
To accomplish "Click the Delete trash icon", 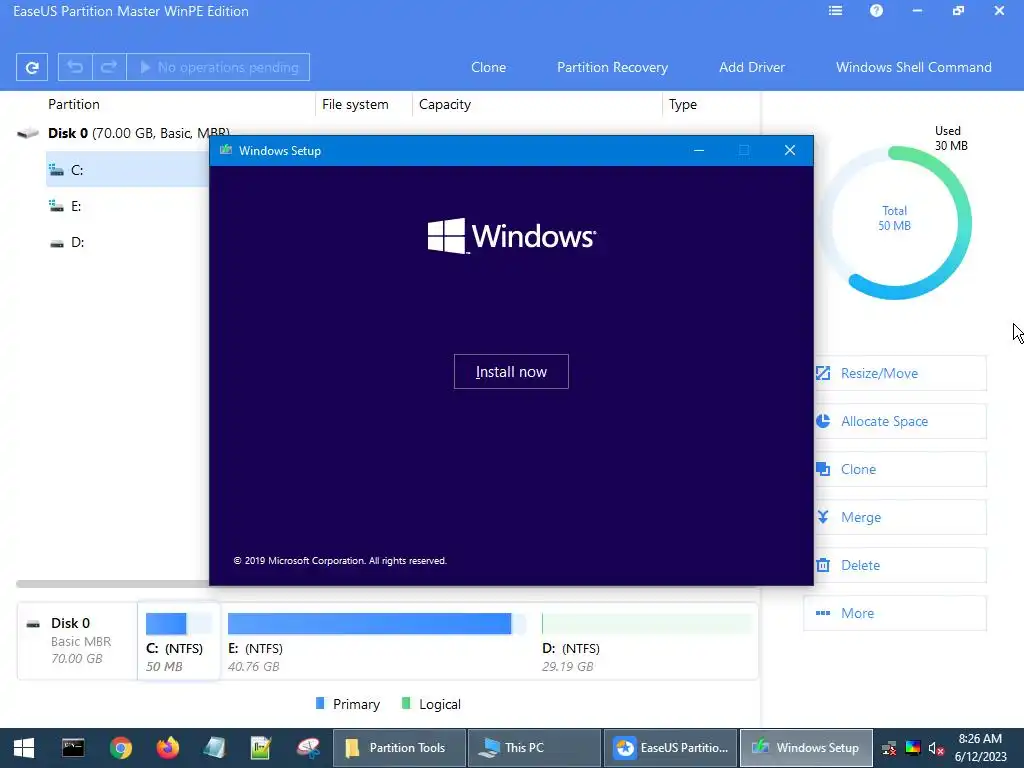I will pyautogui.click(x=823, y=565).
